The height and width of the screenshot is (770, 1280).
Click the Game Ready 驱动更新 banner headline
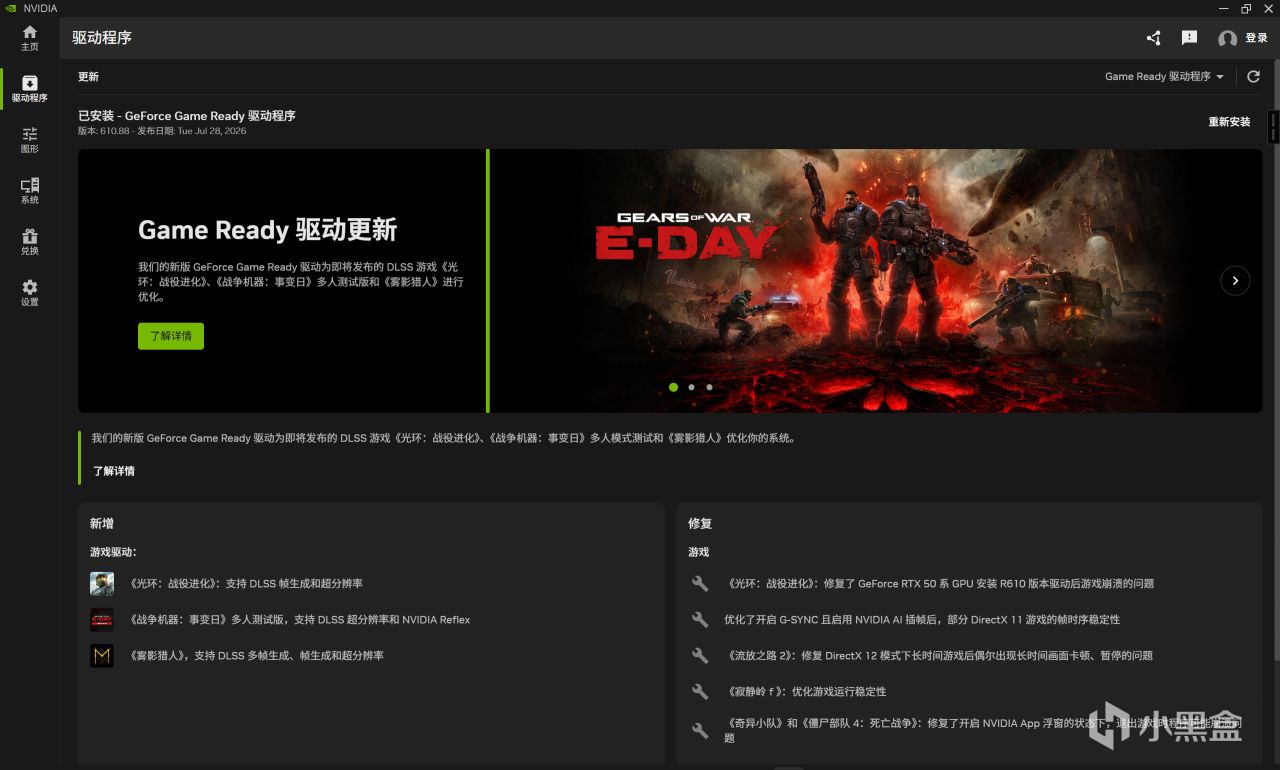pyautogui.click(x=267, y=230)
